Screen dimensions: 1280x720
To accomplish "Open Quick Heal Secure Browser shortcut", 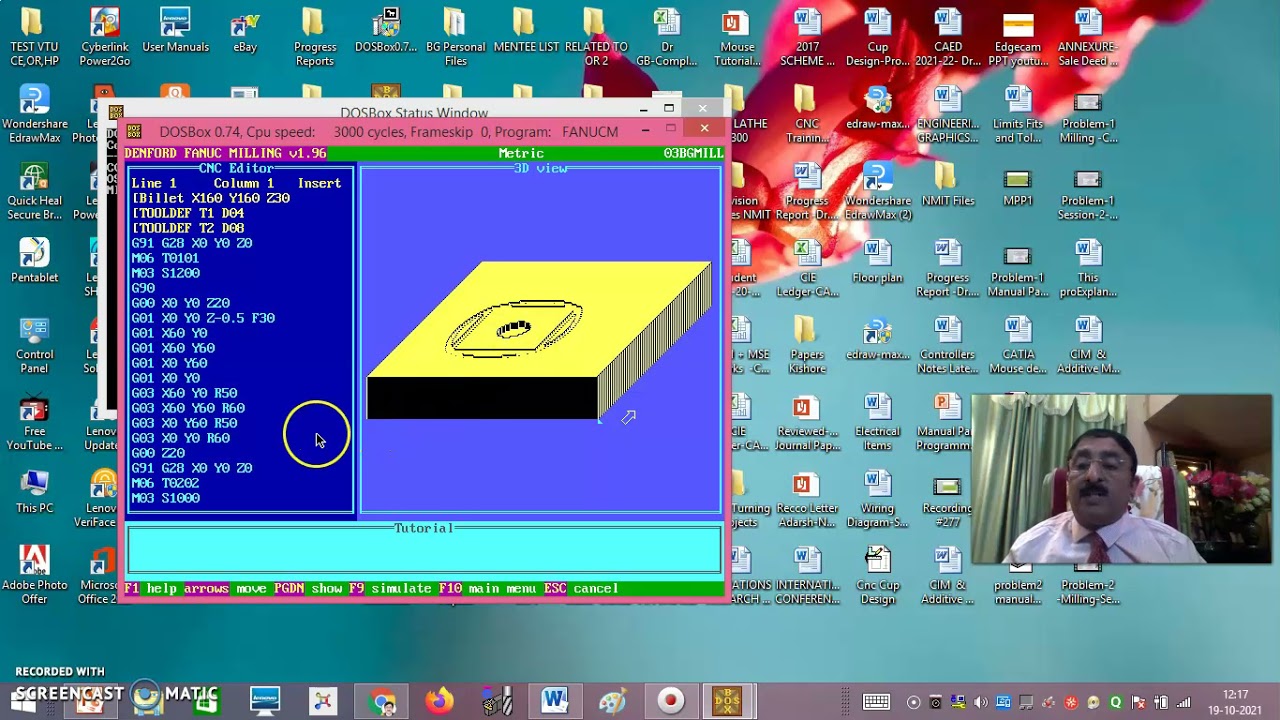I will (x=34, y=191).
